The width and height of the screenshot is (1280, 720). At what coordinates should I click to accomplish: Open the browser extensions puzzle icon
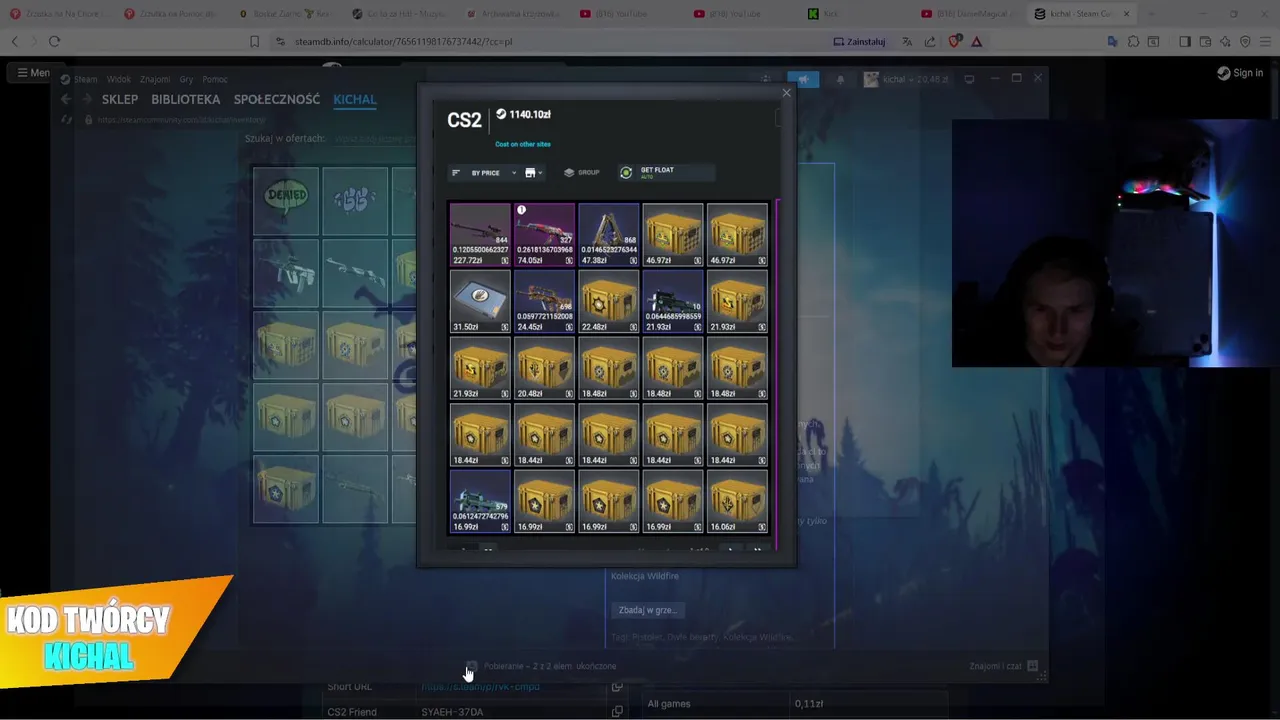(1133, 41)
